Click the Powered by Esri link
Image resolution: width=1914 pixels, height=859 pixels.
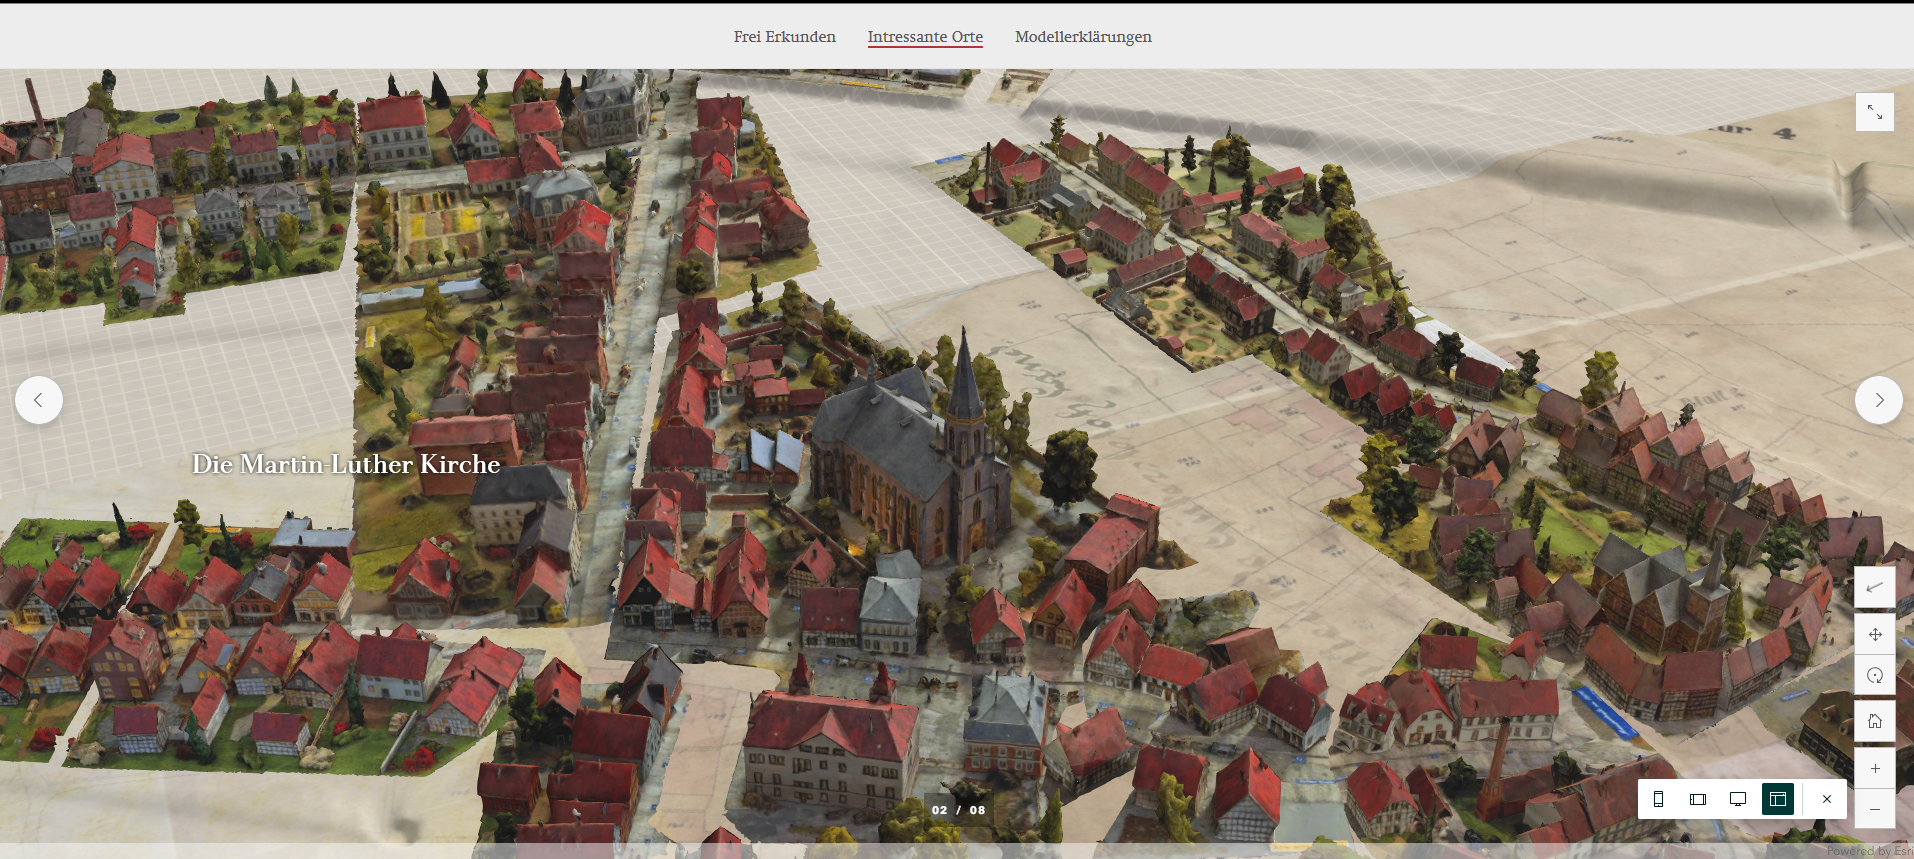1868,851
